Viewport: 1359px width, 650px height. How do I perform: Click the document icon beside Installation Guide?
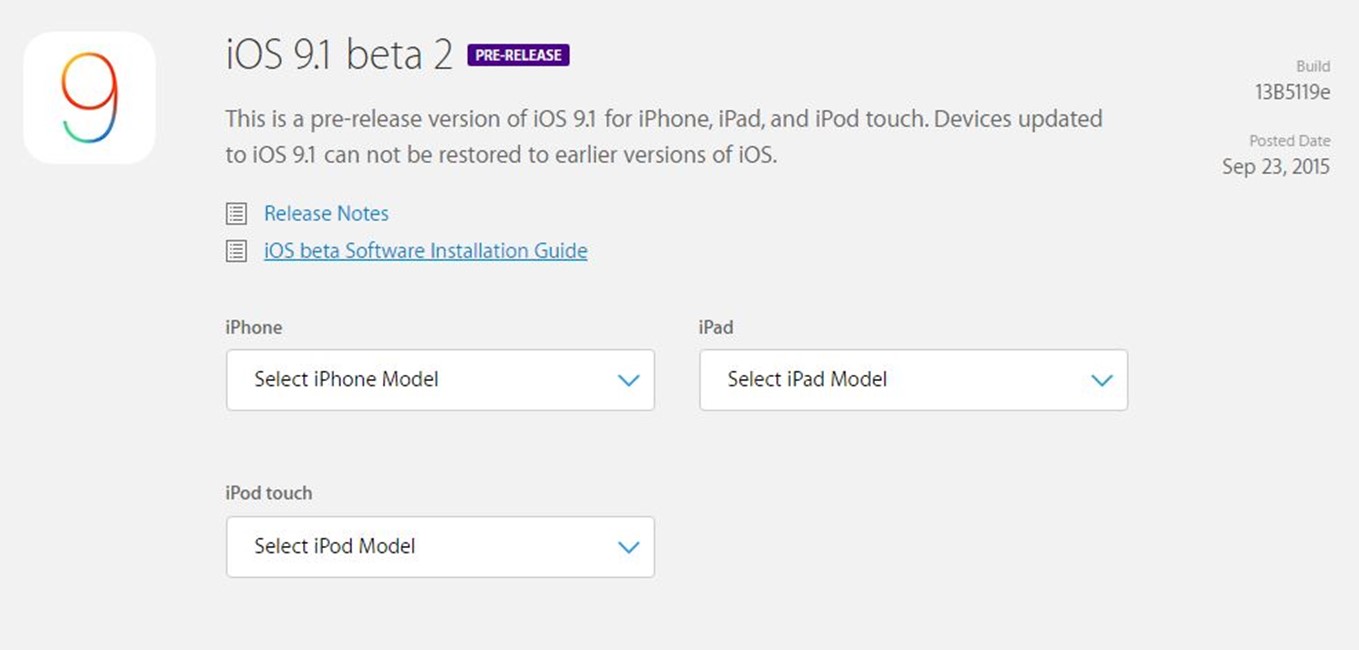click(236, 251)
